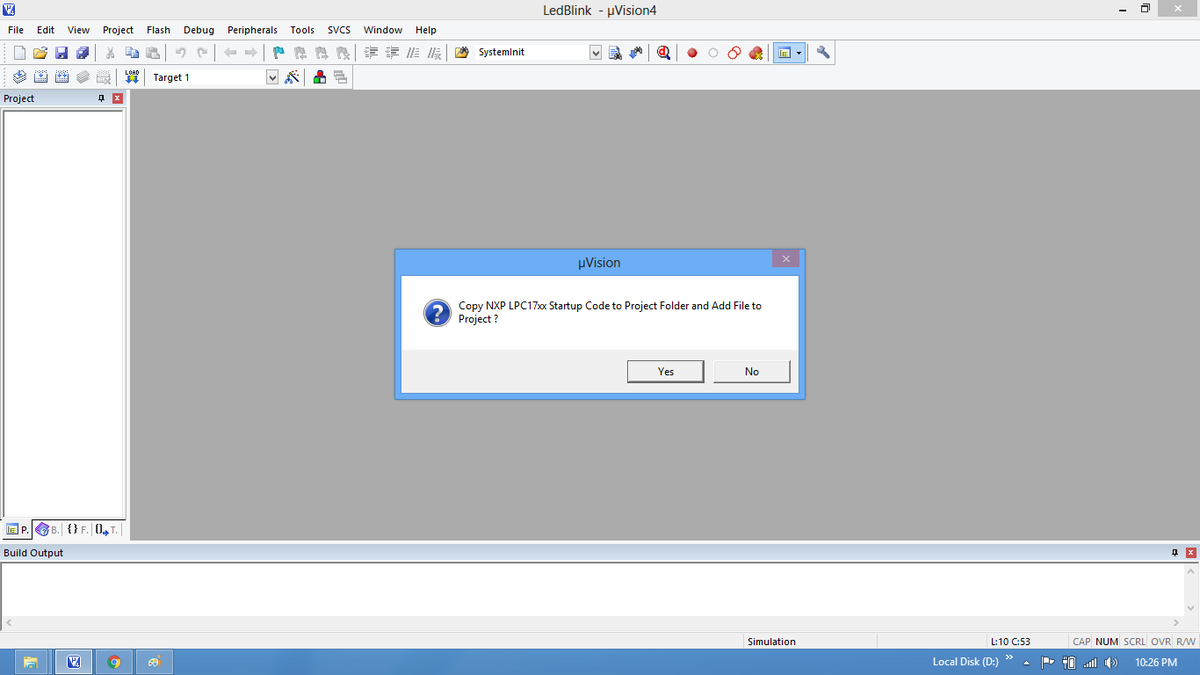The width and height of the screenshot is (1200, 675).
Task: Open Chrome from the taskbar
Action: [115, 662]
